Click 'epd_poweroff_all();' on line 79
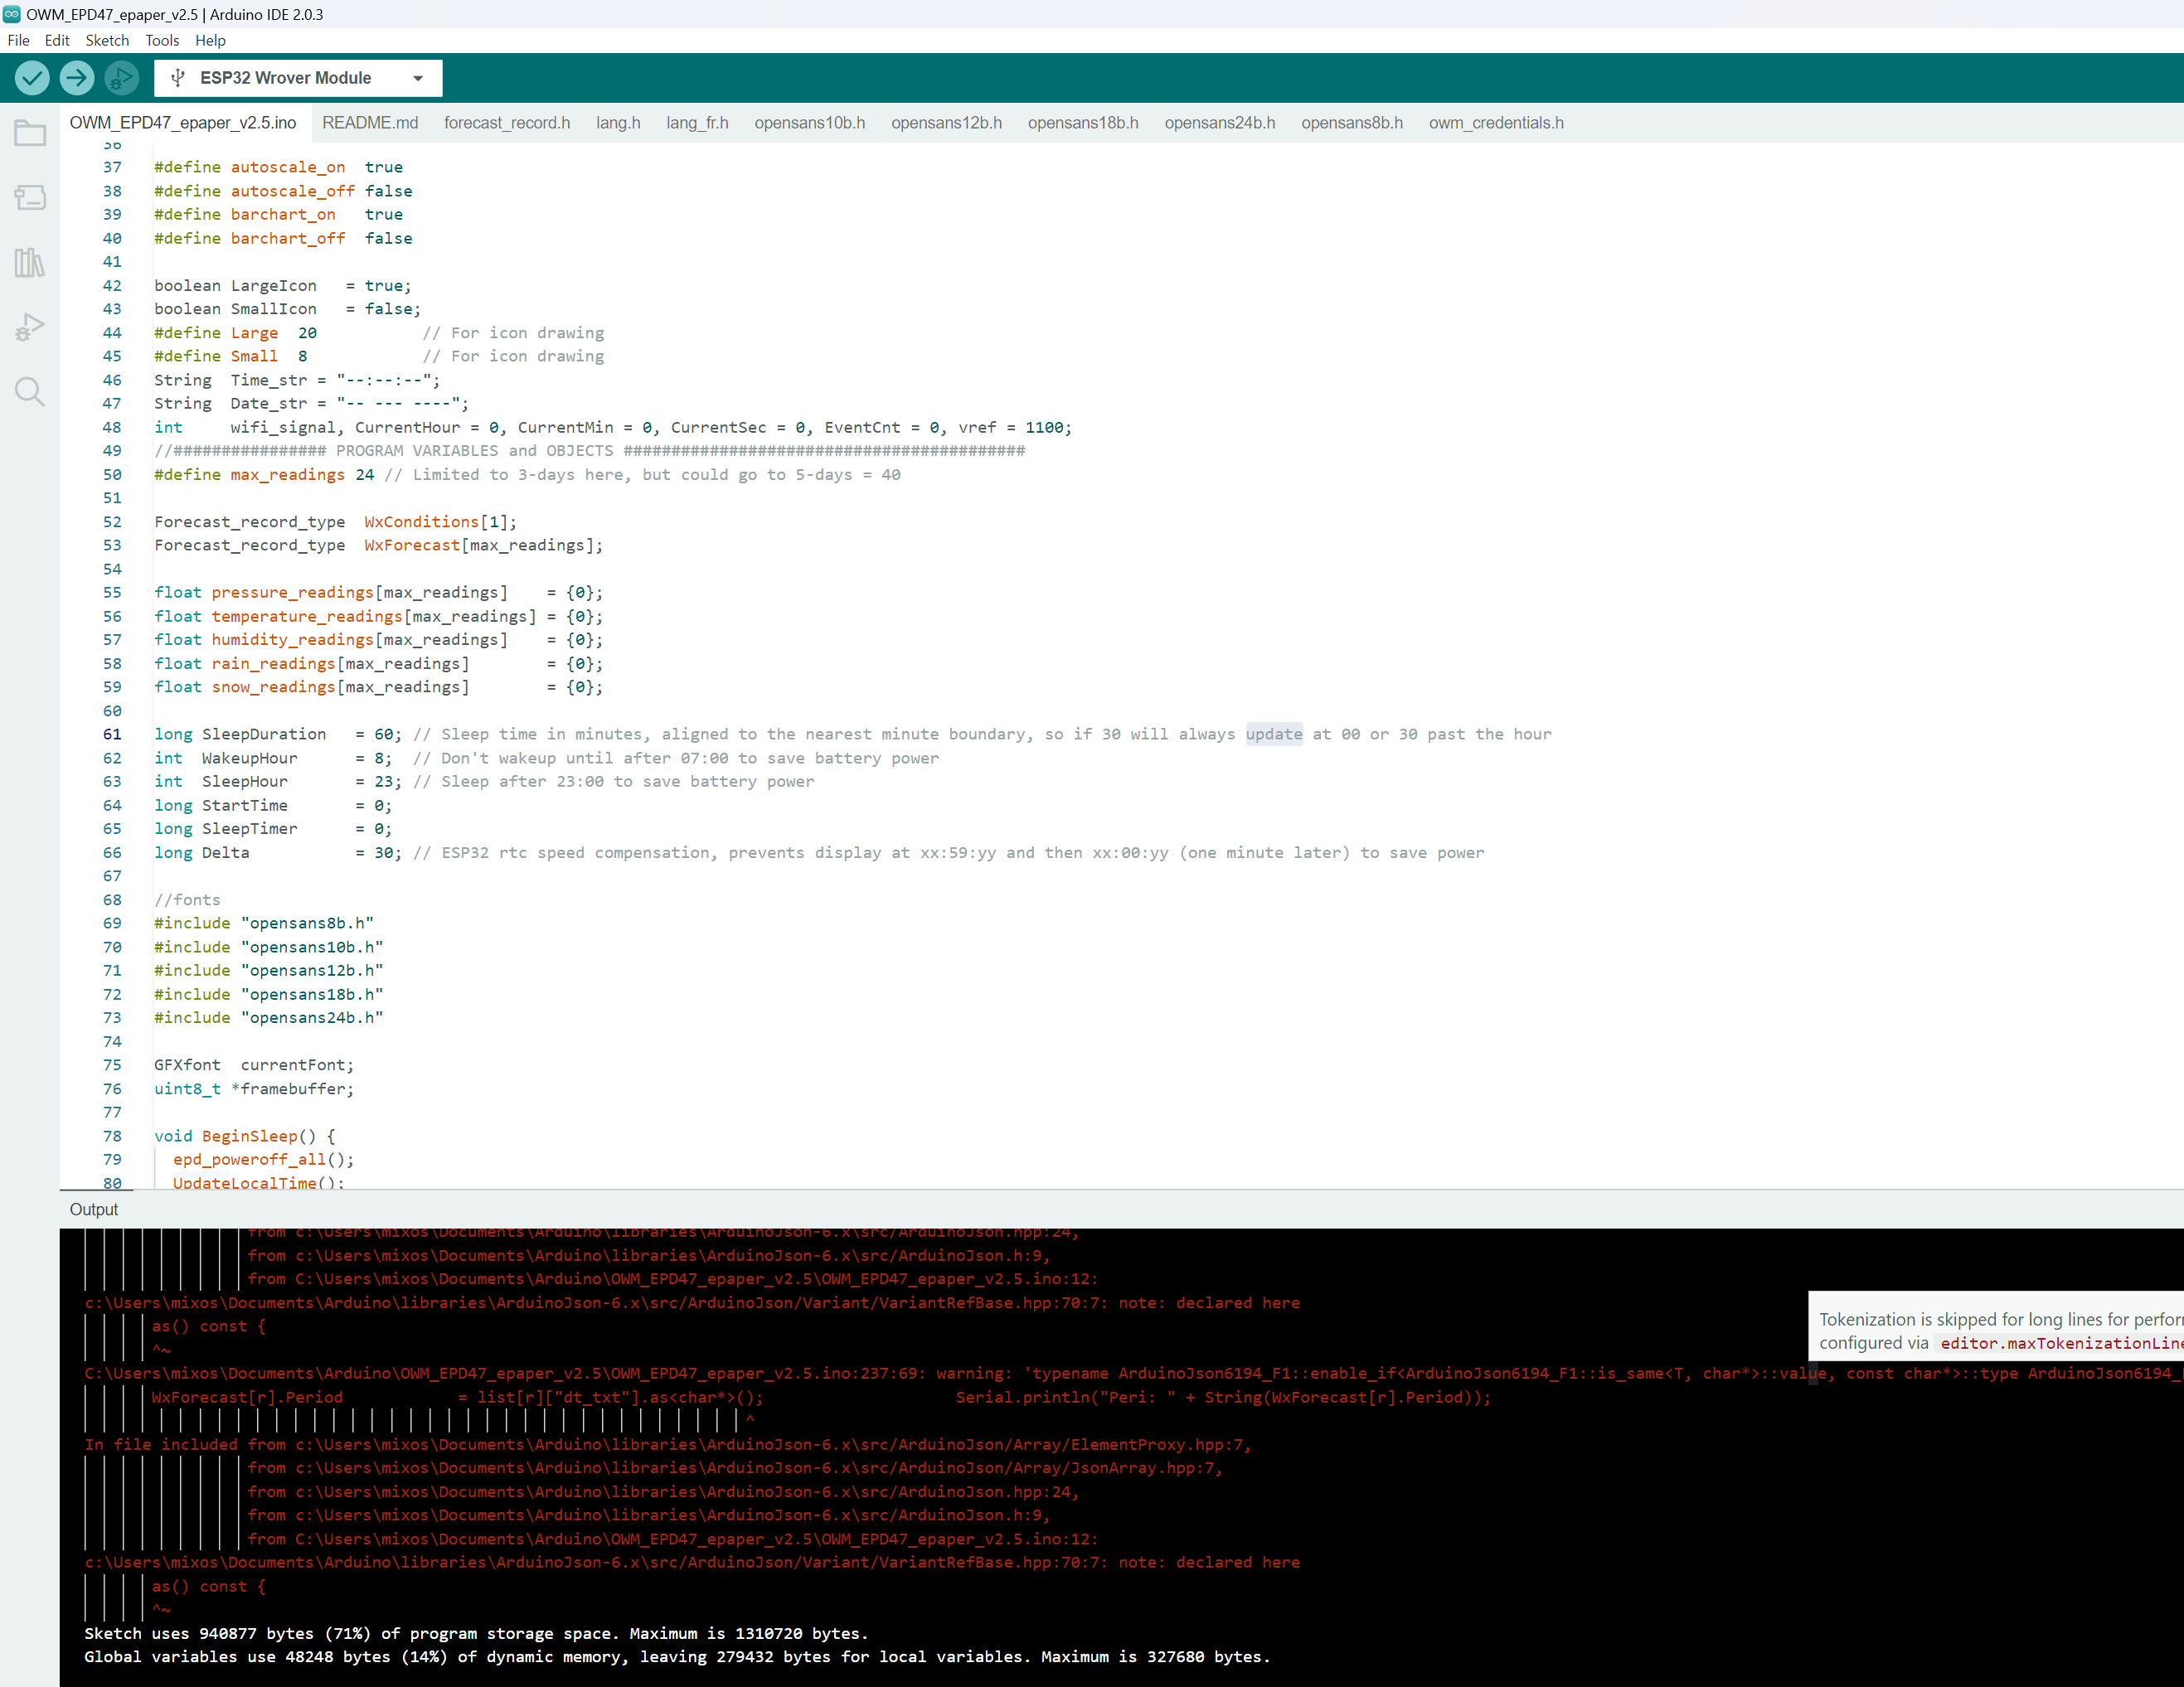This screenshot has height=1687, width=2184. (264, 1159)
